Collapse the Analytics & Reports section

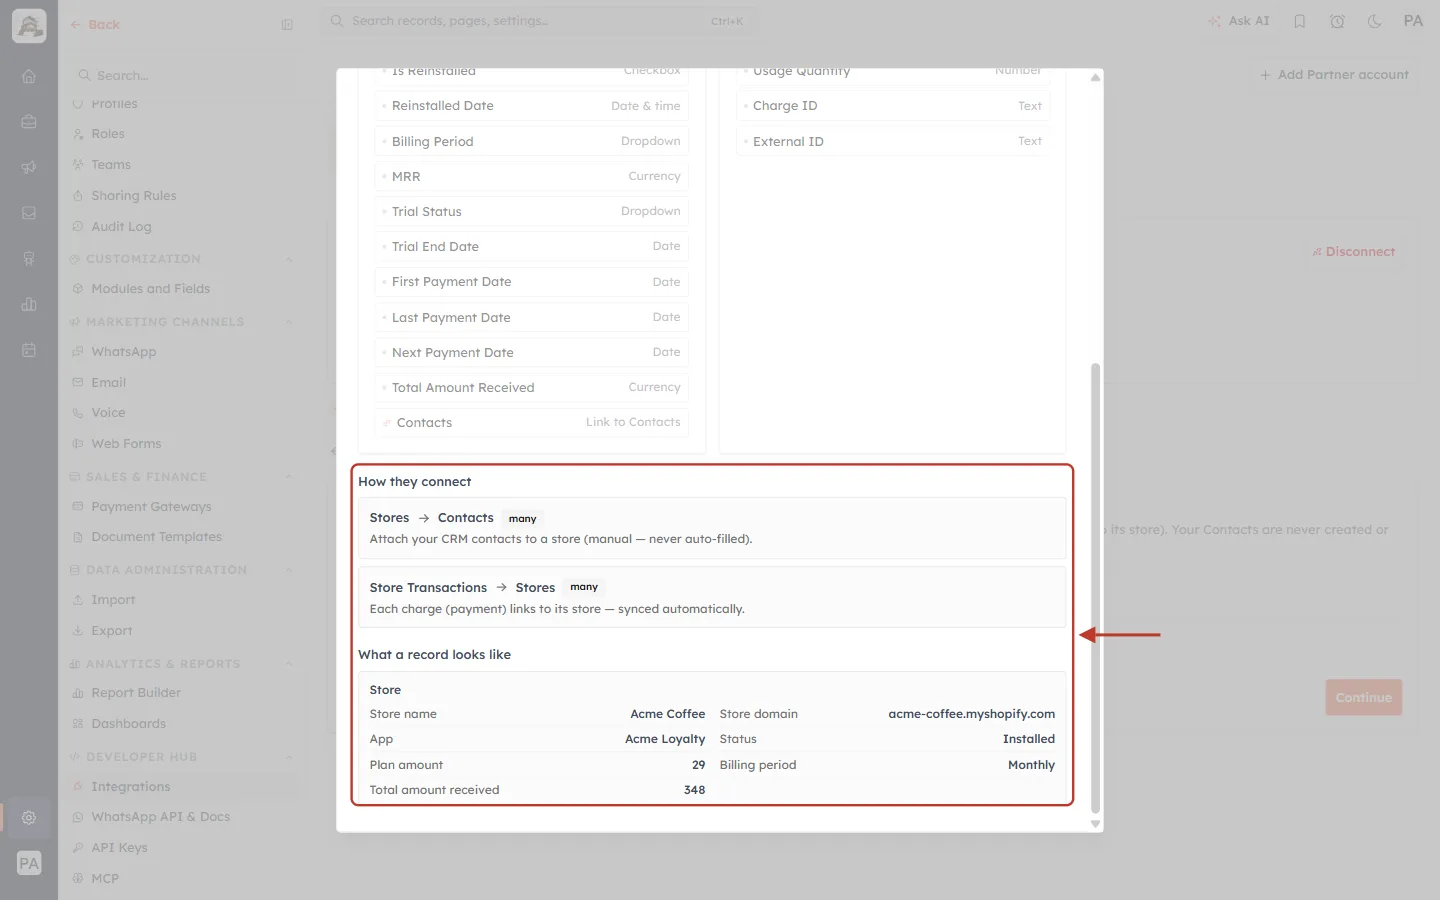pyautogui.click(x=289, y=664)
